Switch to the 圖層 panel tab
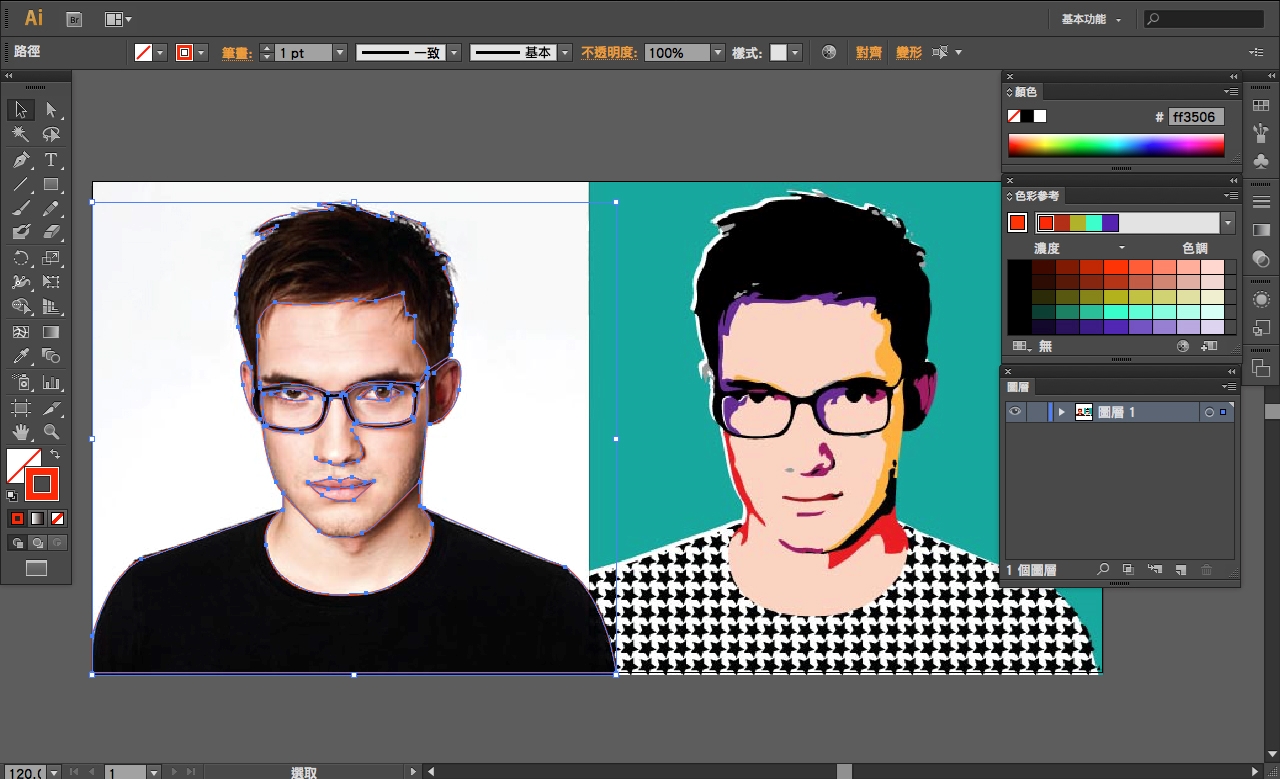Image resolution: width=1280 pixels, height=779 pixels. (x=1019, y=387)
